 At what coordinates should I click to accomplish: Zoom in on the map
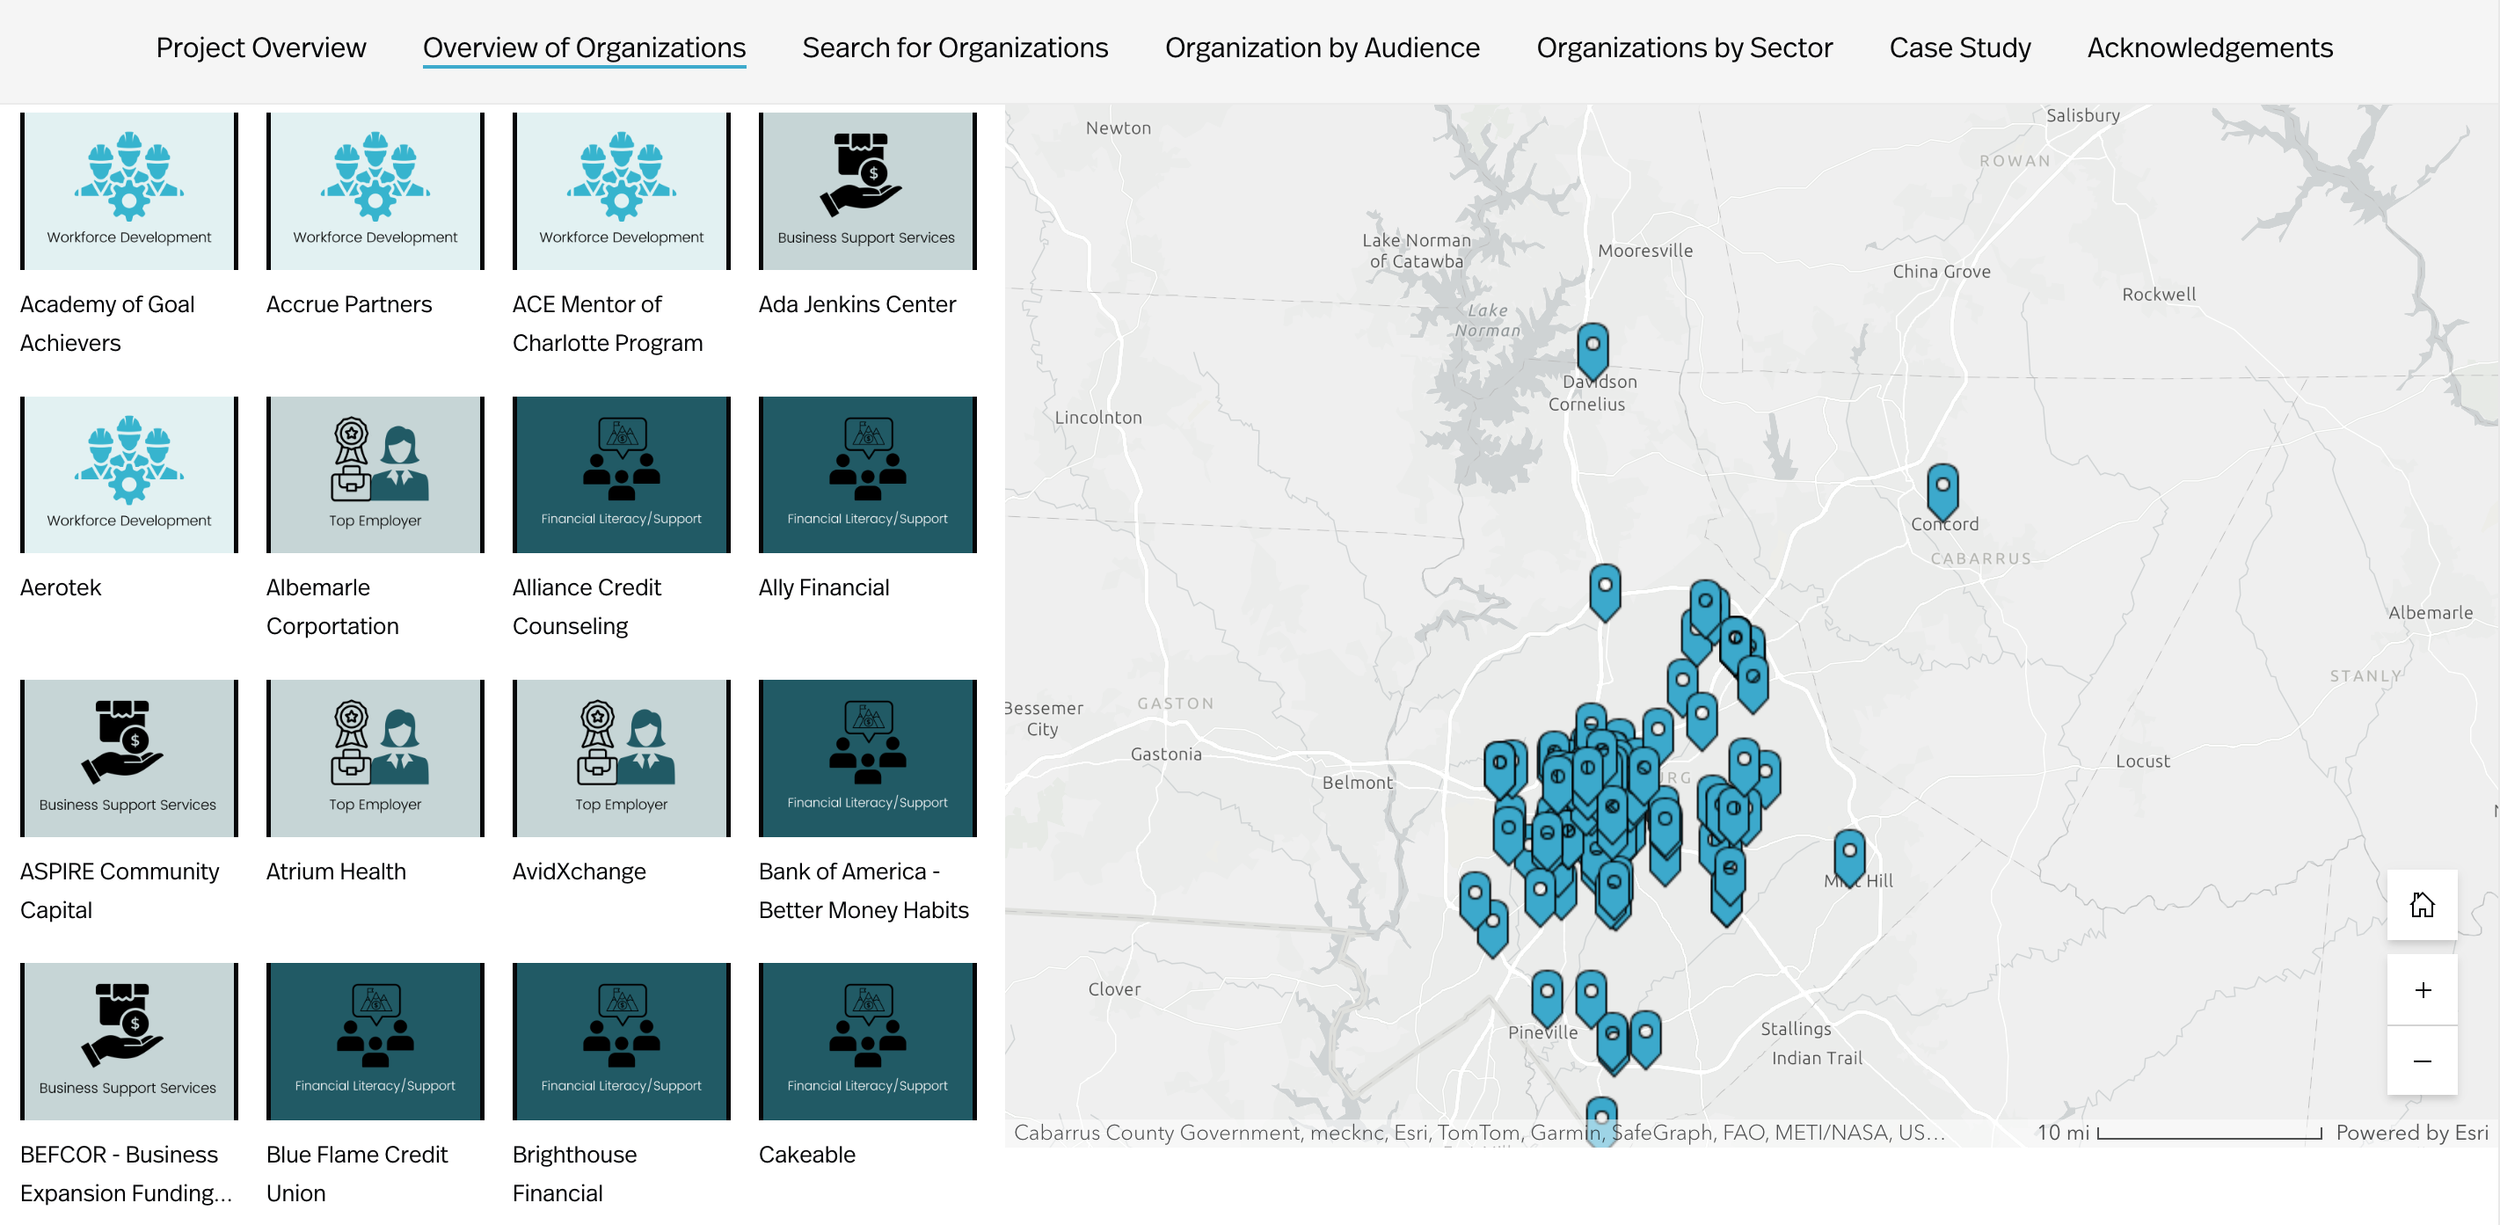click(x=2421, y=990)
